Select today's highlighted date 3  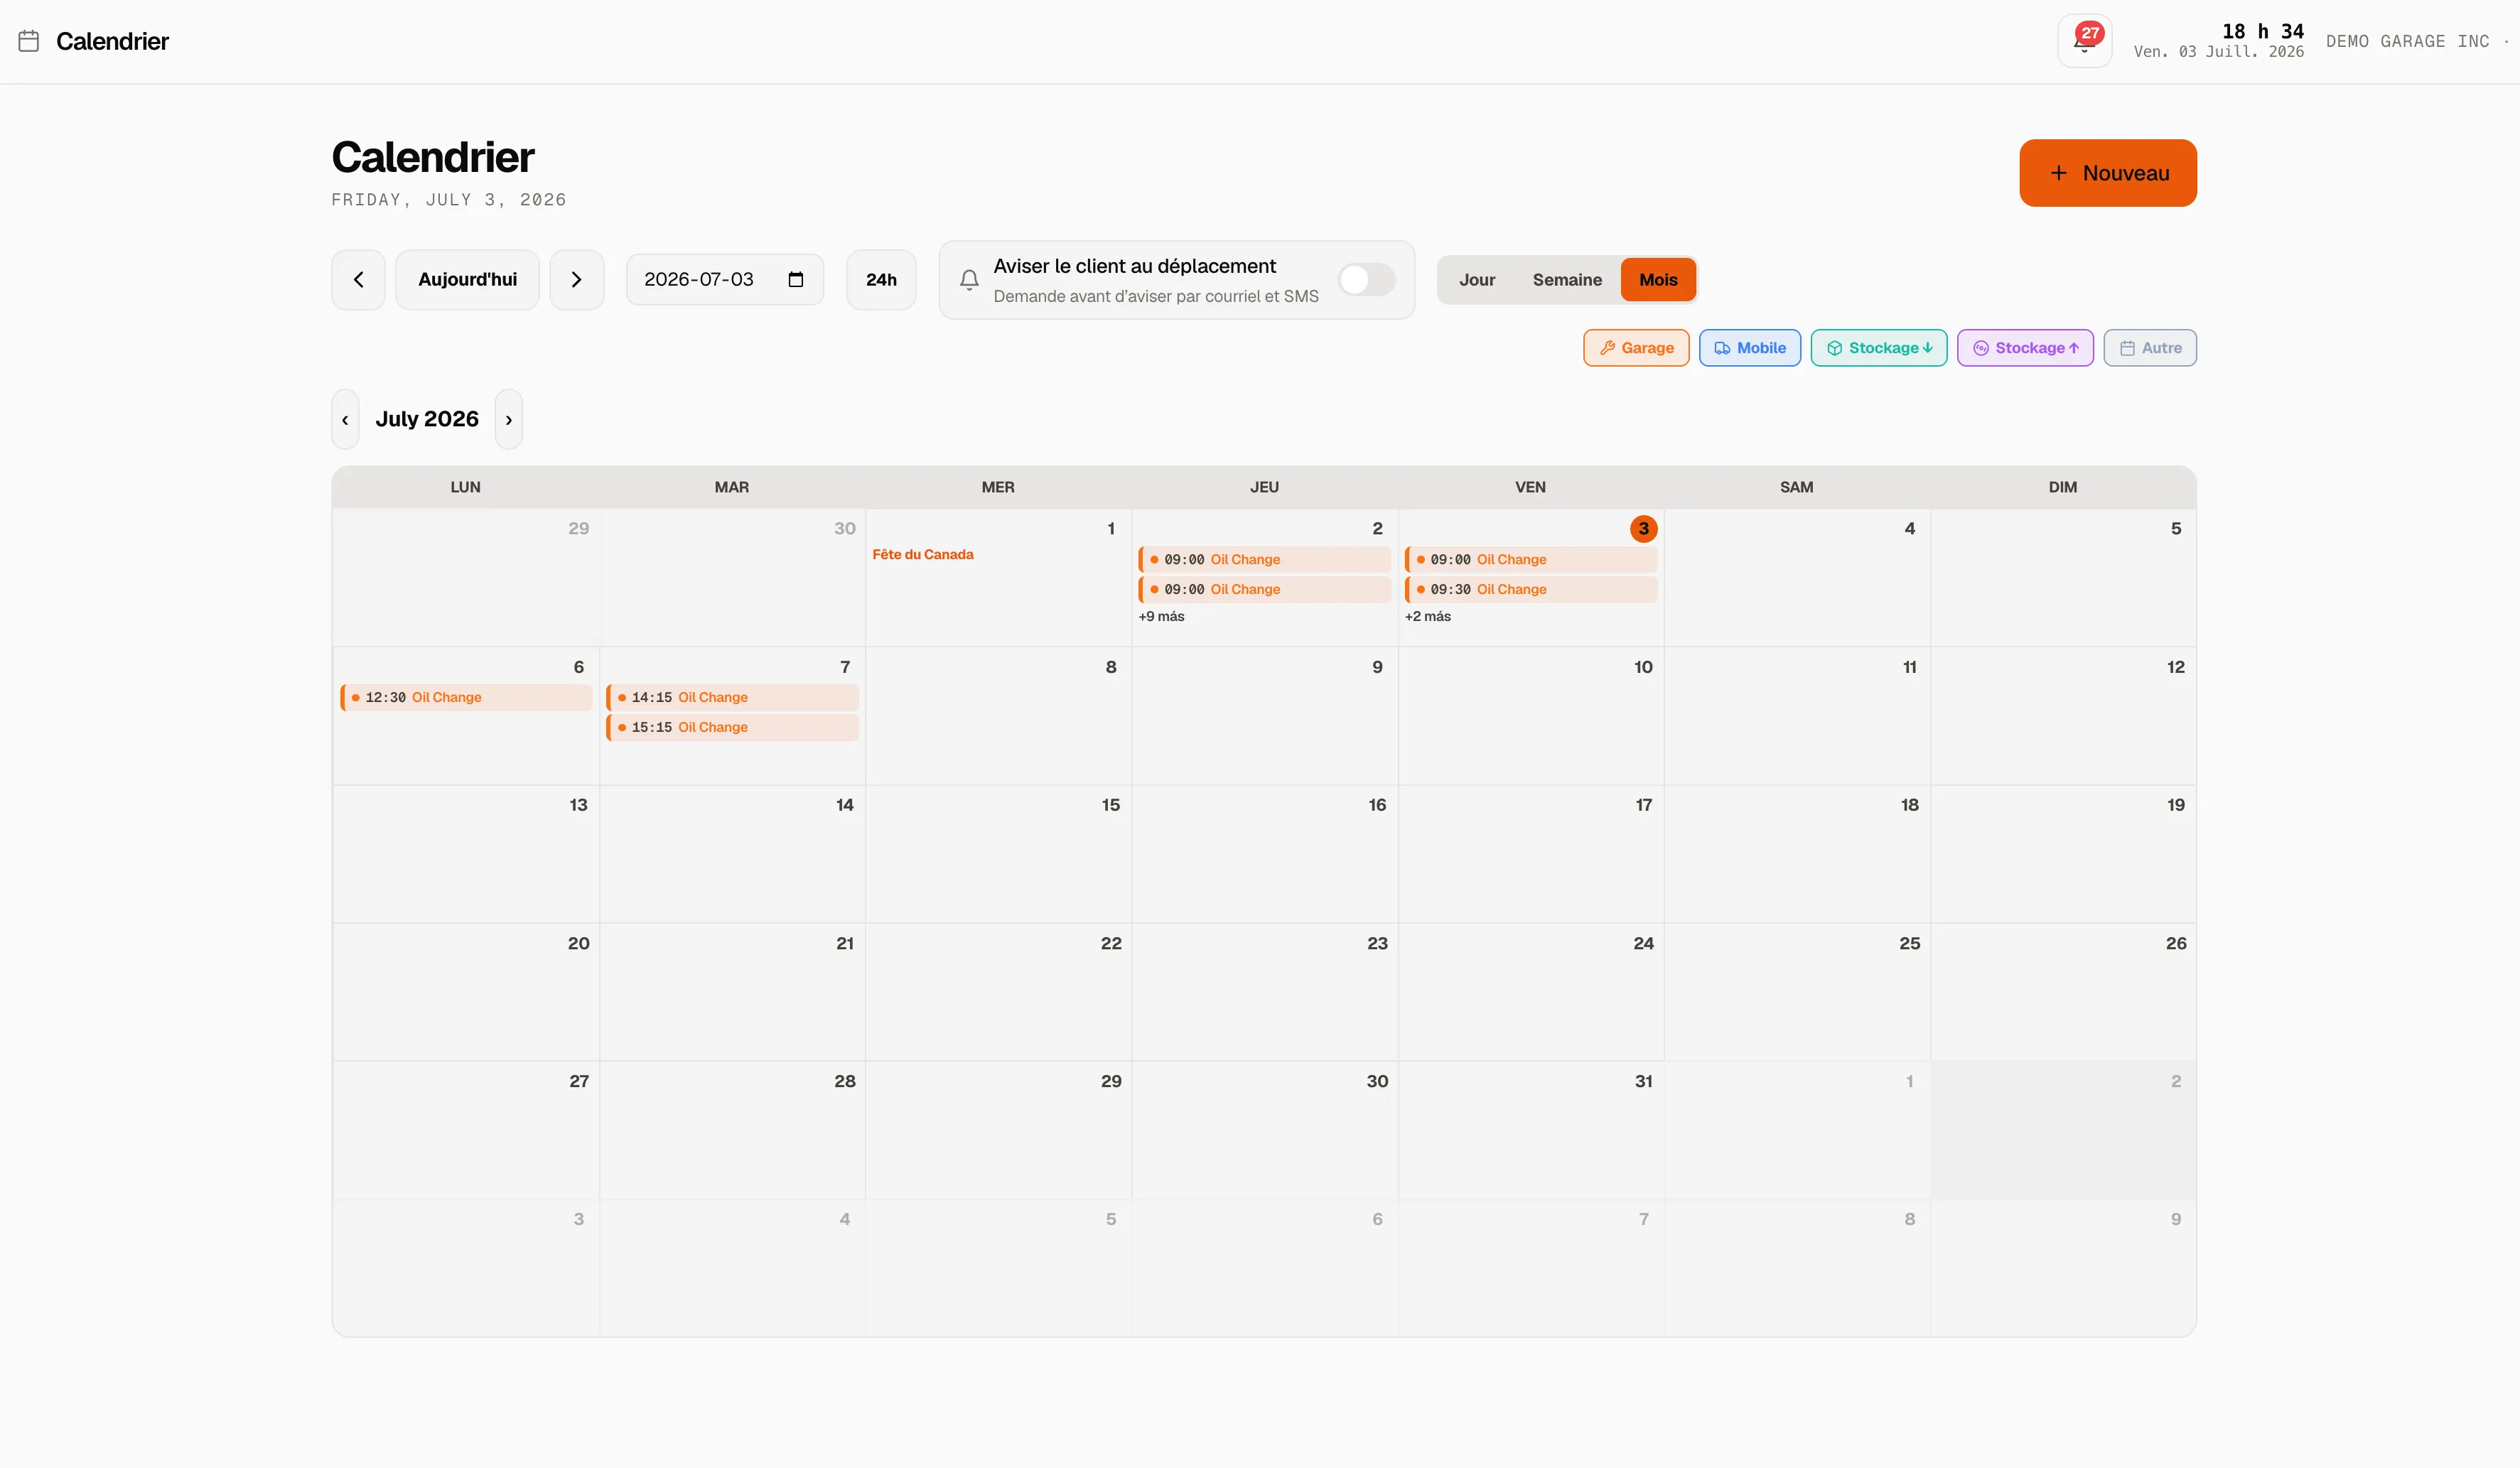pyautogui.click(x=1643, y=528)
